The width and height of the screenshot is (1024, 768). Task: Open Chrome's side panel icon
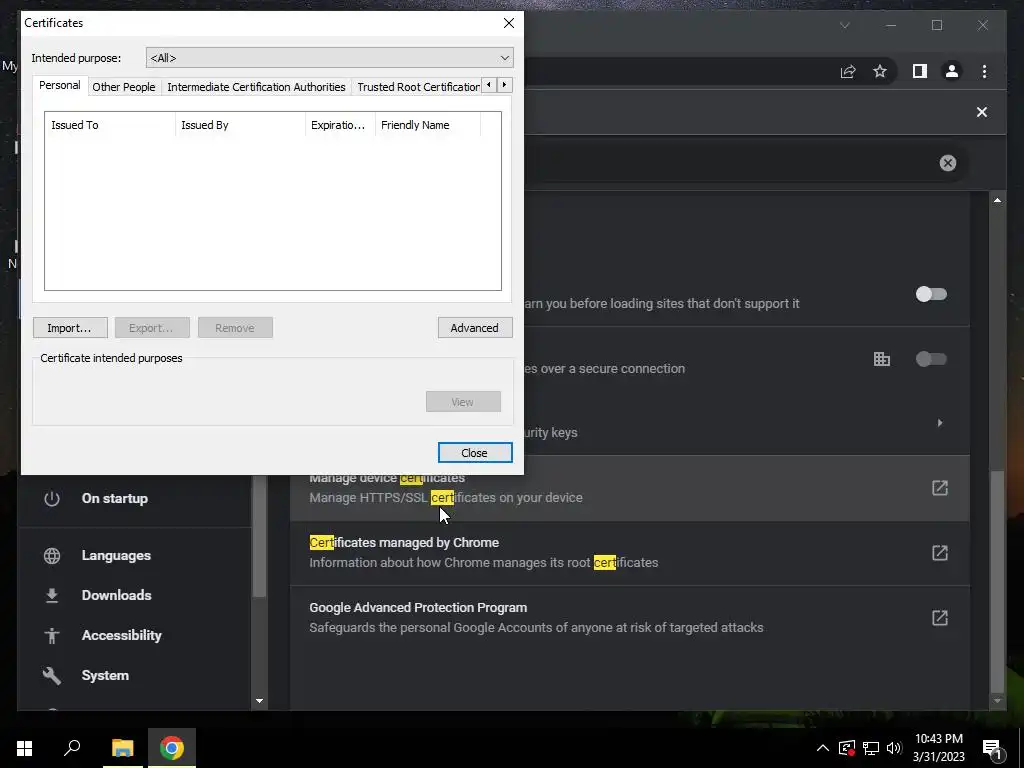(x=920, y=71)
